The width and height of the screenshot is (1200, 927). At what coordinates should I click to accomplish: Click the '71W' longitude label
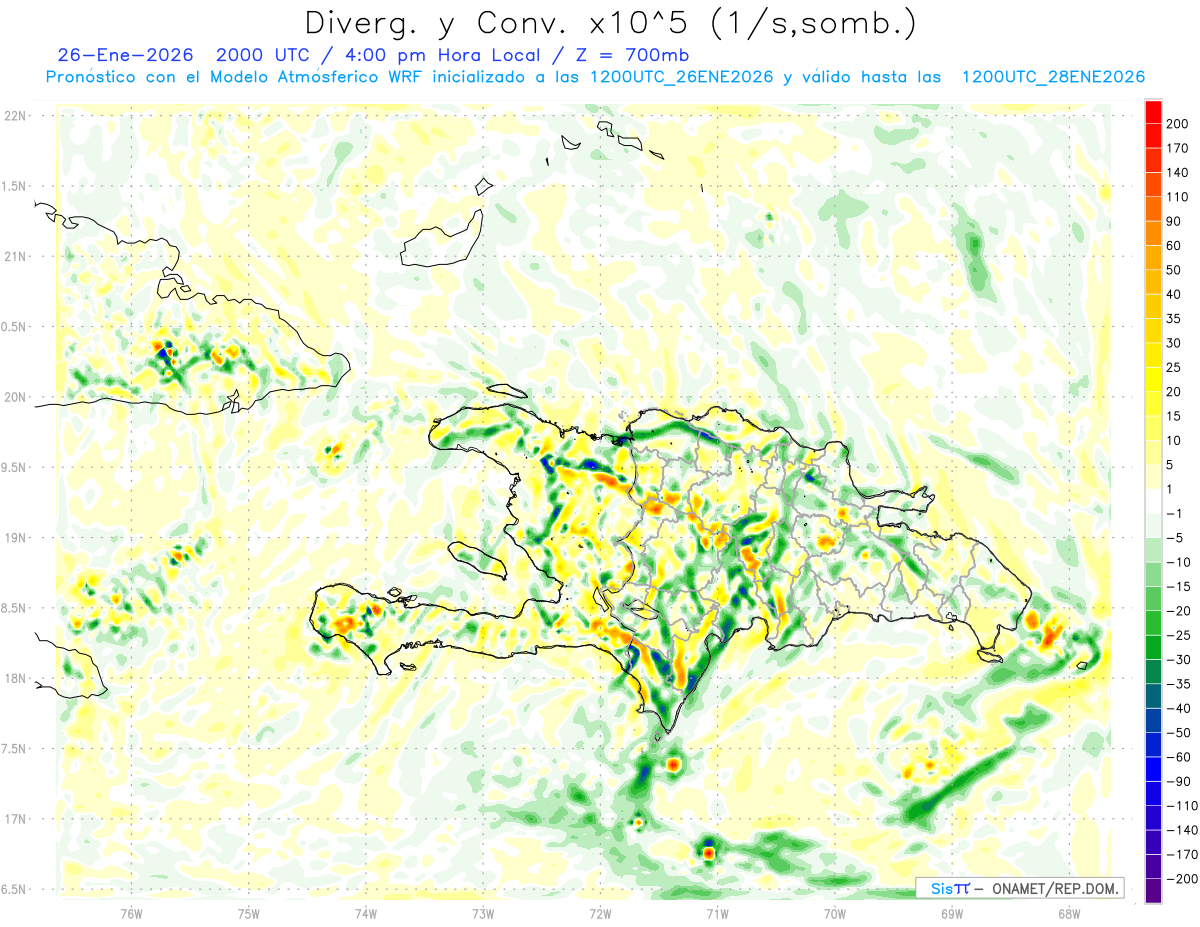pos(717,913)
